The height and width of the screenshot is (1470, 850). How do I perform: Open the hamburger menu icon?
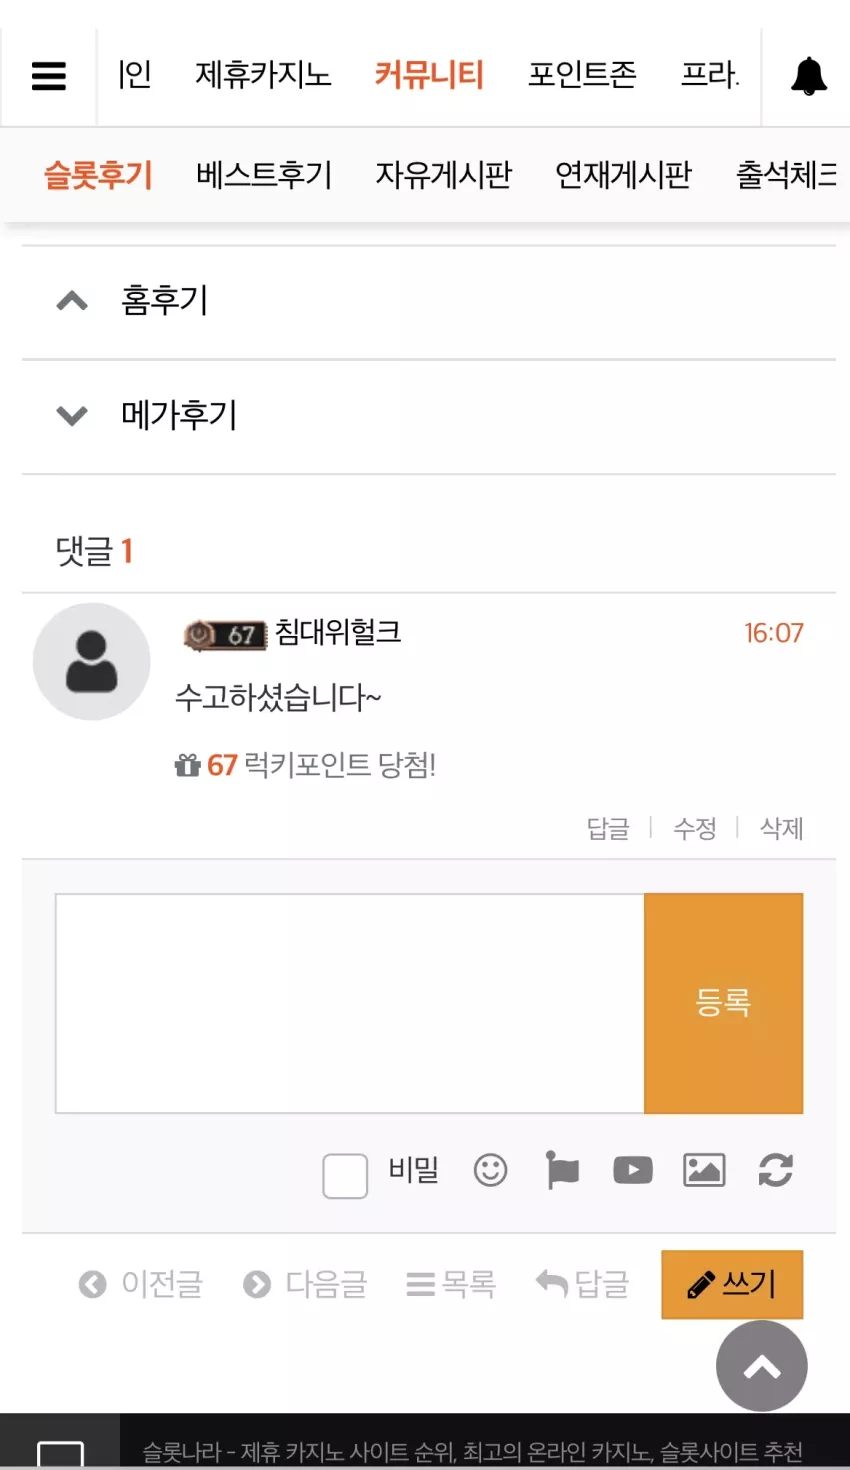point(49,76)
